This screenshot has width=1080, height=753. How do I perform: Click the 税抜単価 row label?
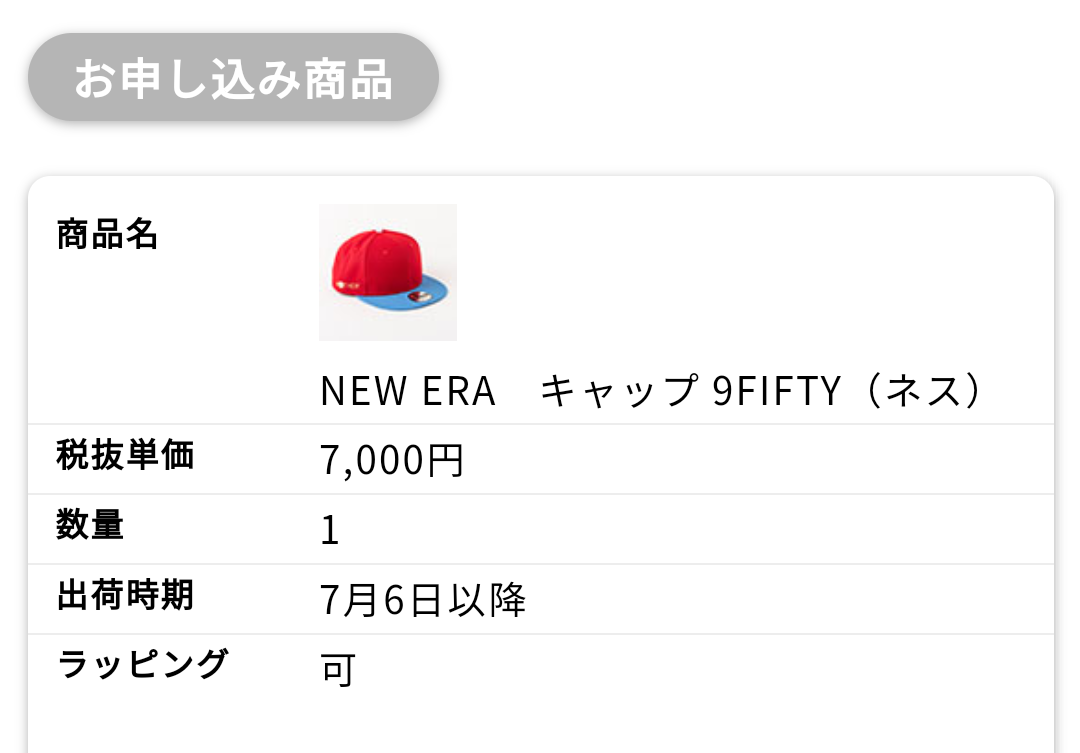tap(125, 457)
